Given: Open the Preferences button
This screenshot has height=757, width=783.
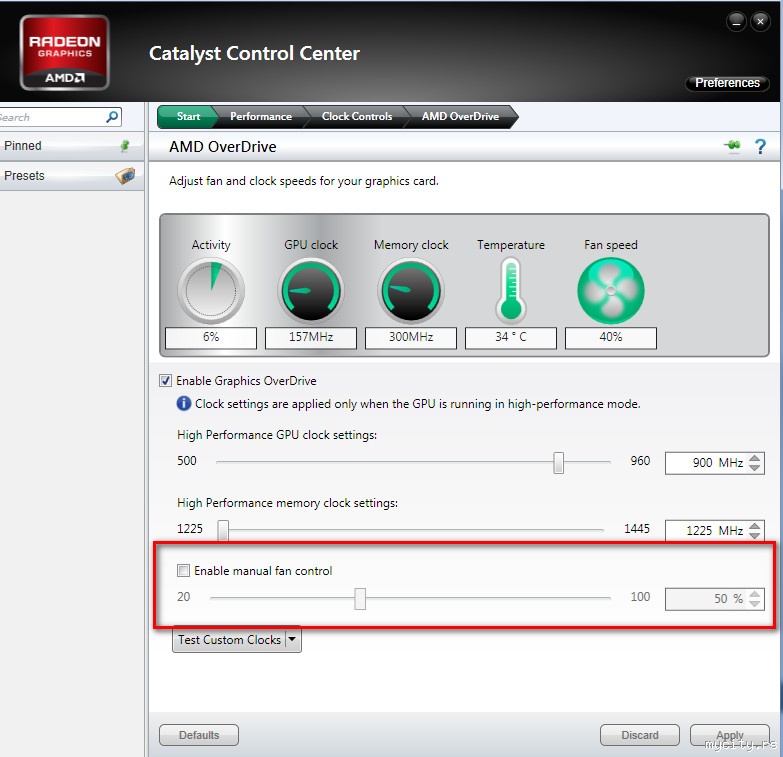Looking at the screenshot, I should tap(727, 83).
